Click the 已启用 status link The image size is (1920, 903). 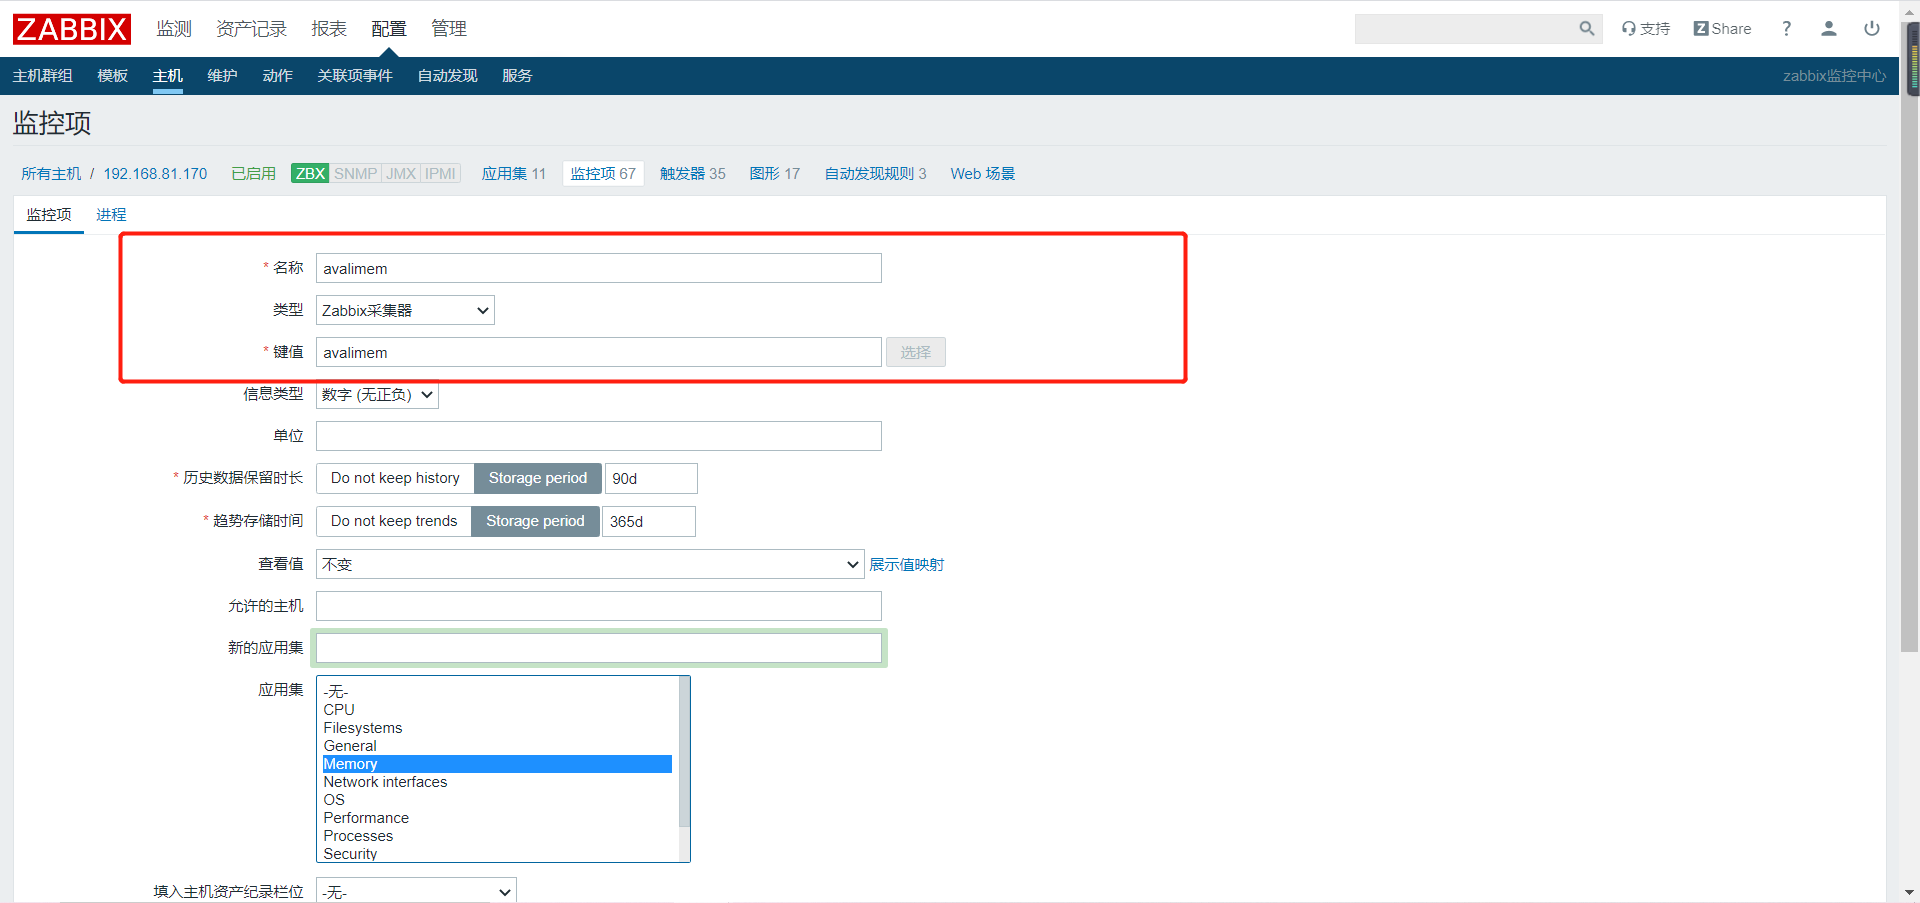coord(253,174)
